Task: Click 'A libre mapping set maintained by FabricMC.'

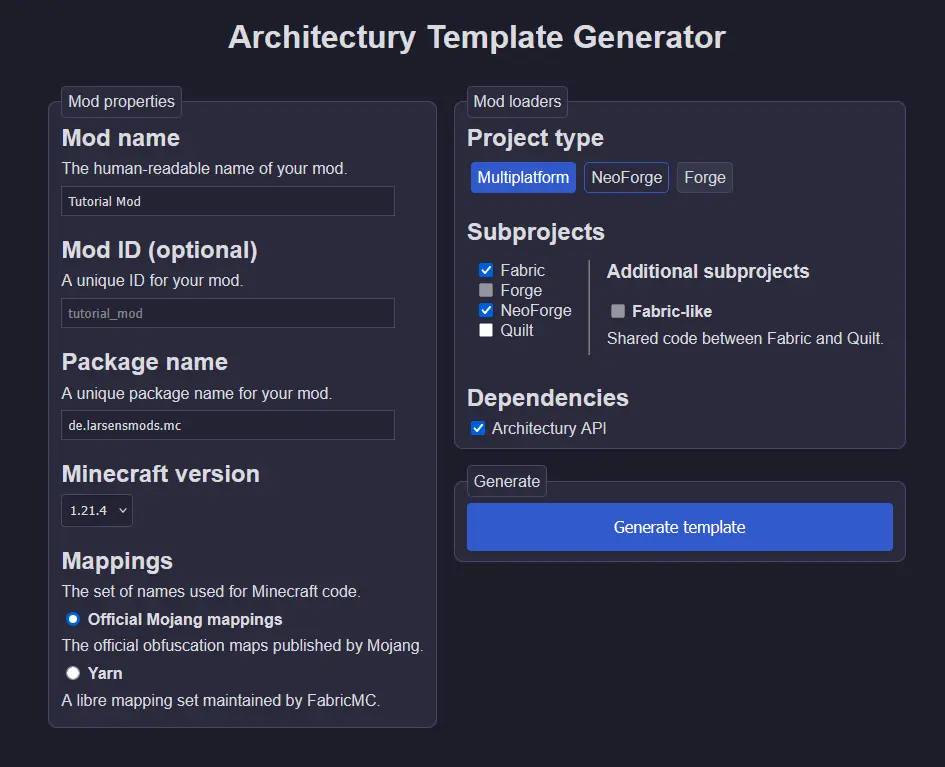Action: coord(221,701)
